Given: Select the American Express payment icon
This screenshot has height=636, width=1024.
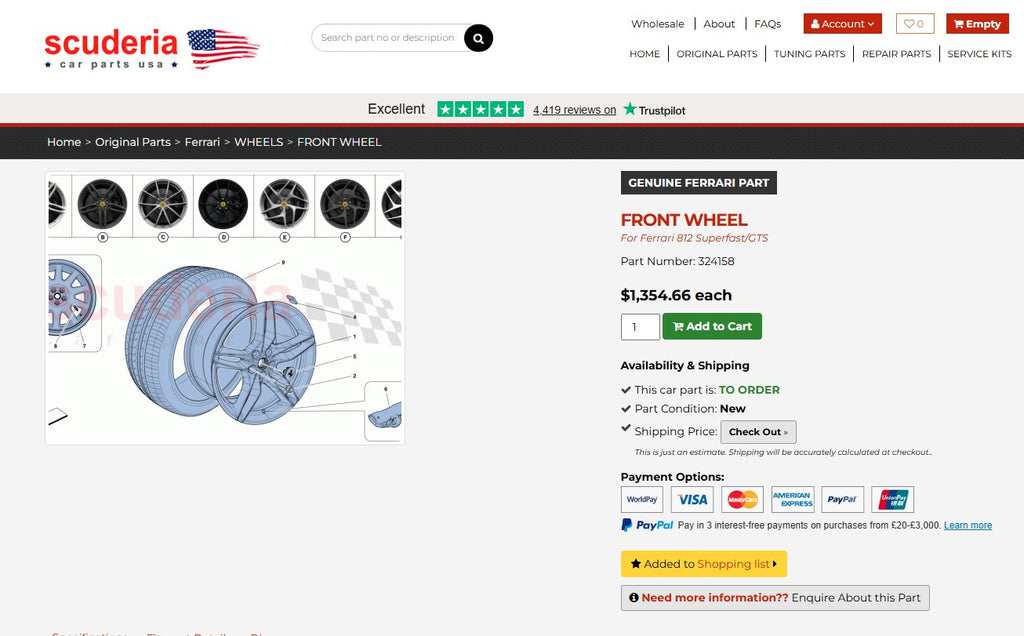Looking at the screenshot, I should [x=793, y=500].
